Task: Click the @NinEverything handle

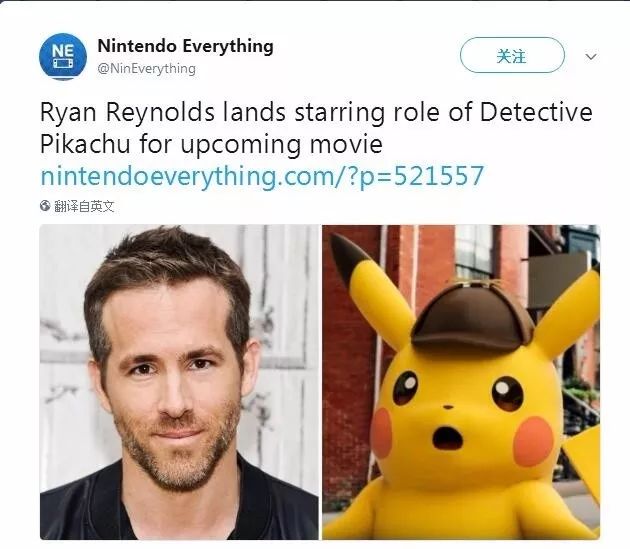Action: pyautogui.click(x=147, y=69)
